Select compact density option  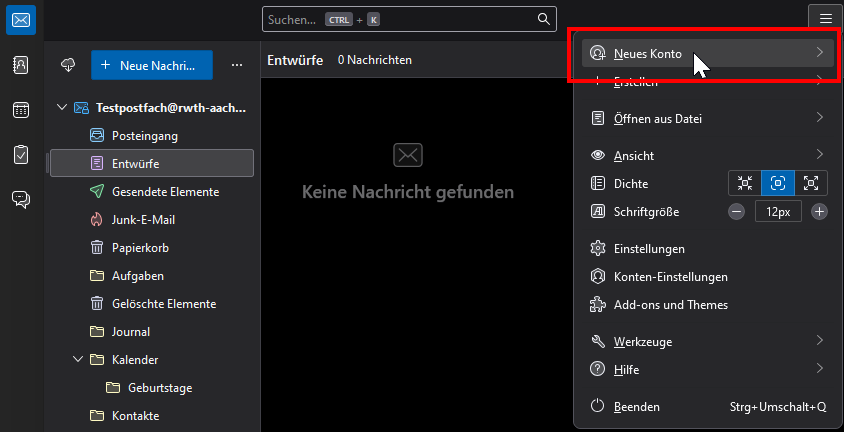(x=744, y=183)
